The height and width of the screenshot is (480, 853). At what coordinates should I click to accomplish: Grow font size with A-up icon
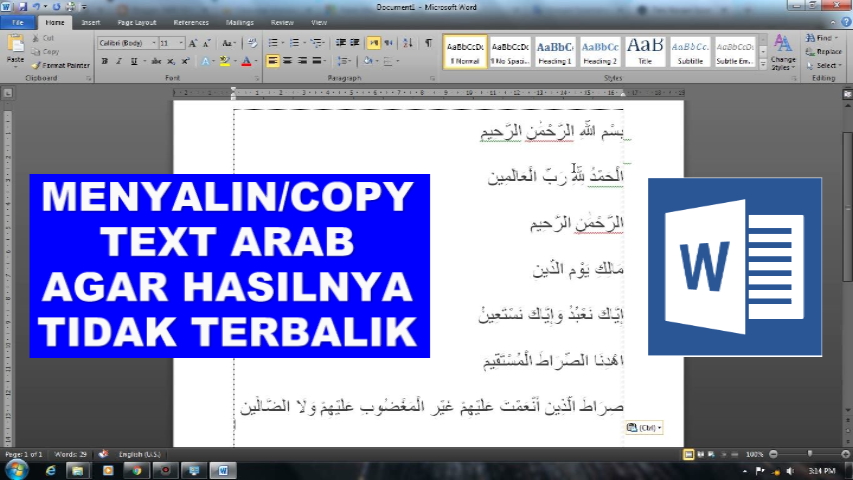pyautogui.click(x=193, y=43)
